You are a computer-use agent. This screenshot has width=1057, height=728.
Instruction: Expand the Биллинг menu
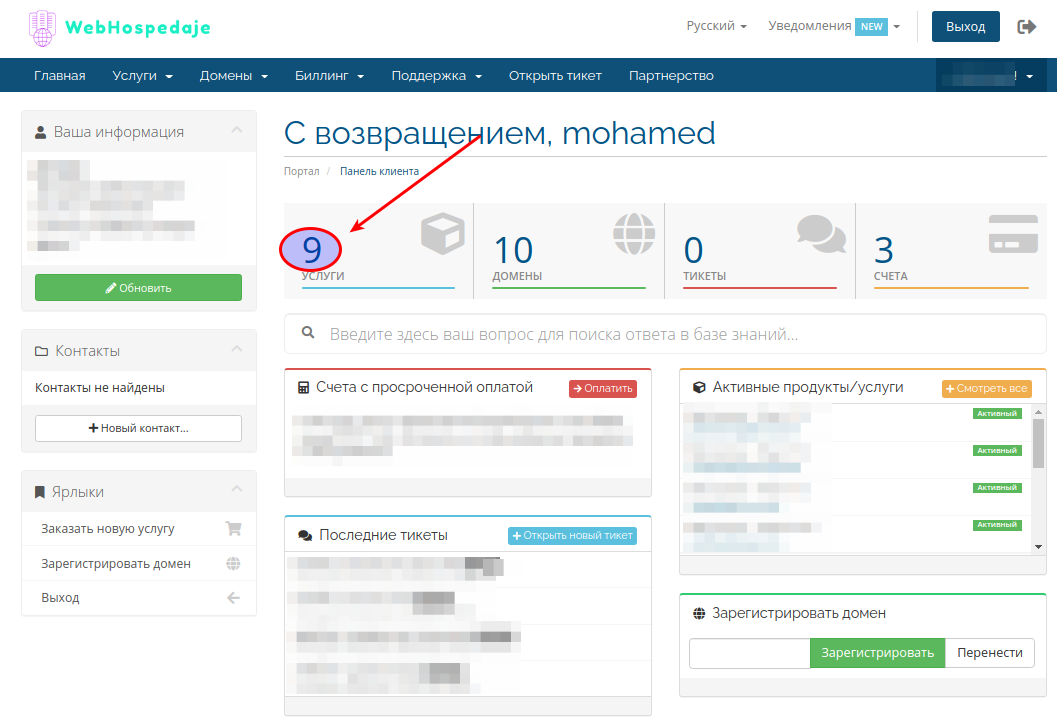pyautogui.click(x=329, y=75)
